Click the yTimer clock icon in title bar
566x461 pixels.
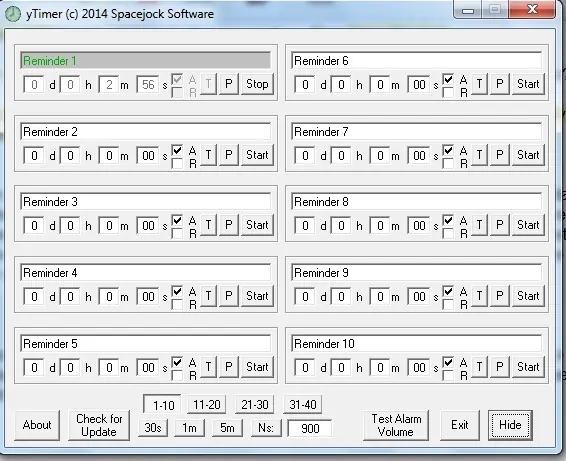click(13, 14)
